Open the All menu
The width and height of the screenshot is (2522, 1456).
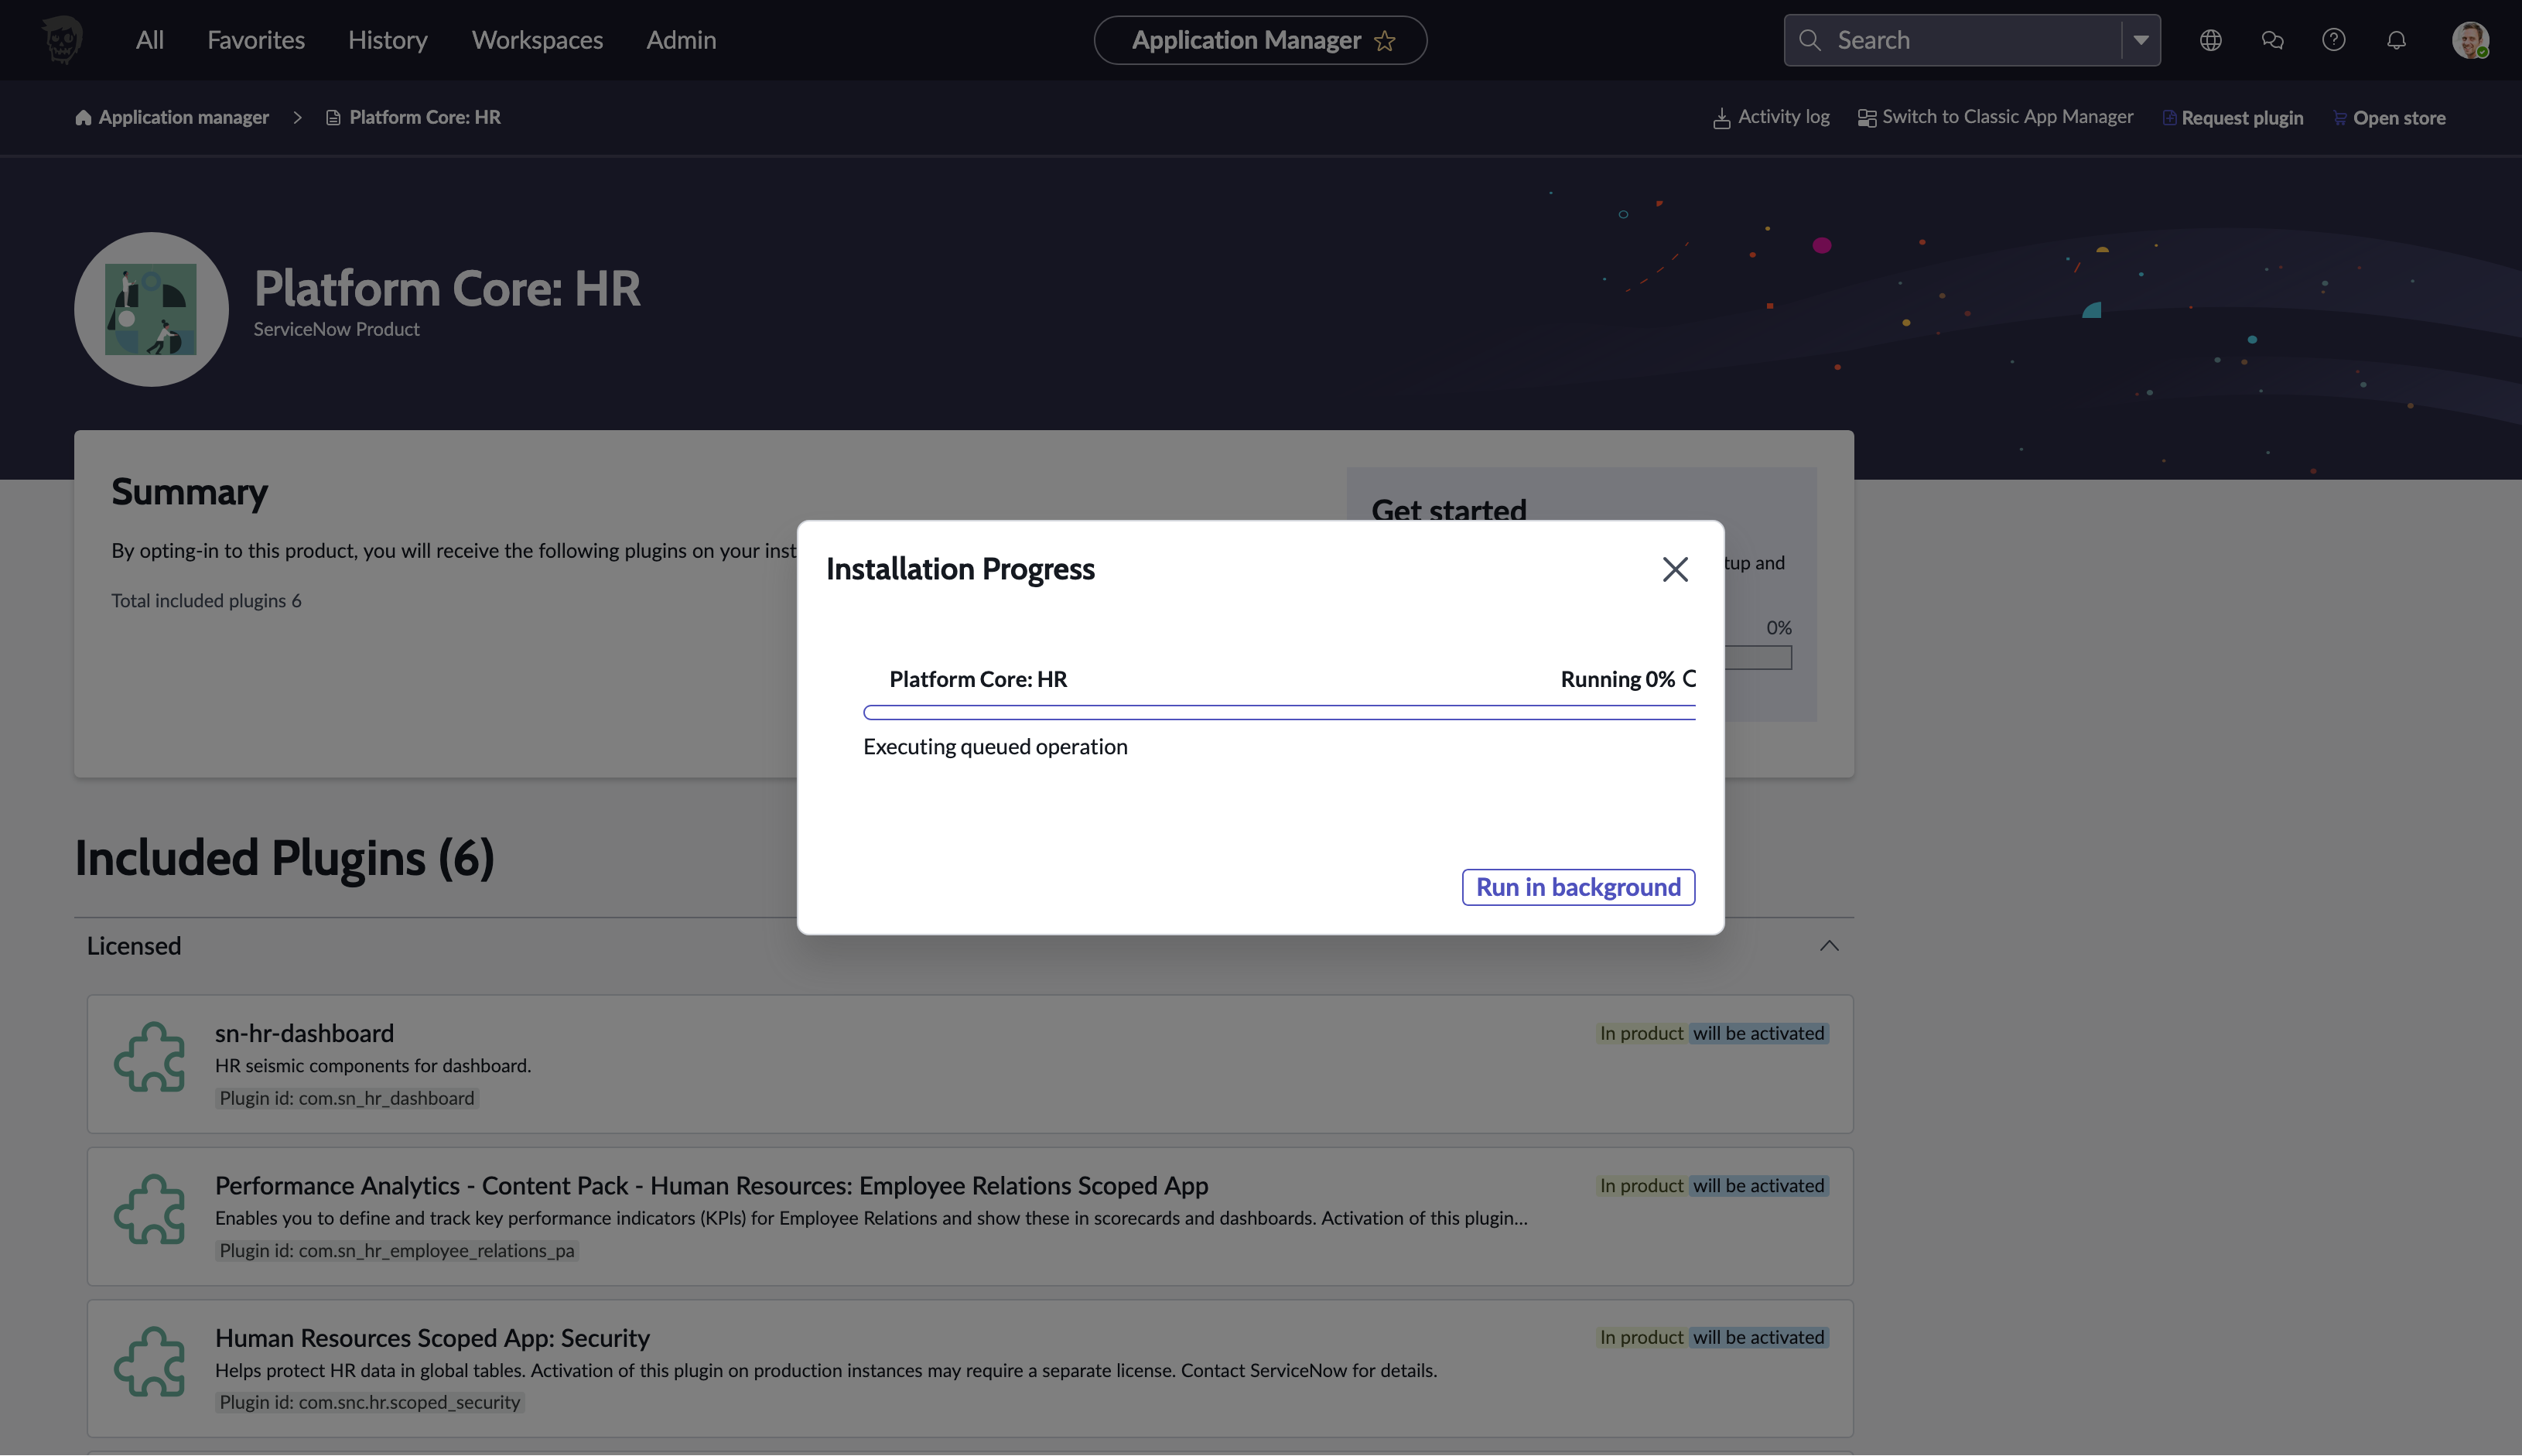click(149, 40)
